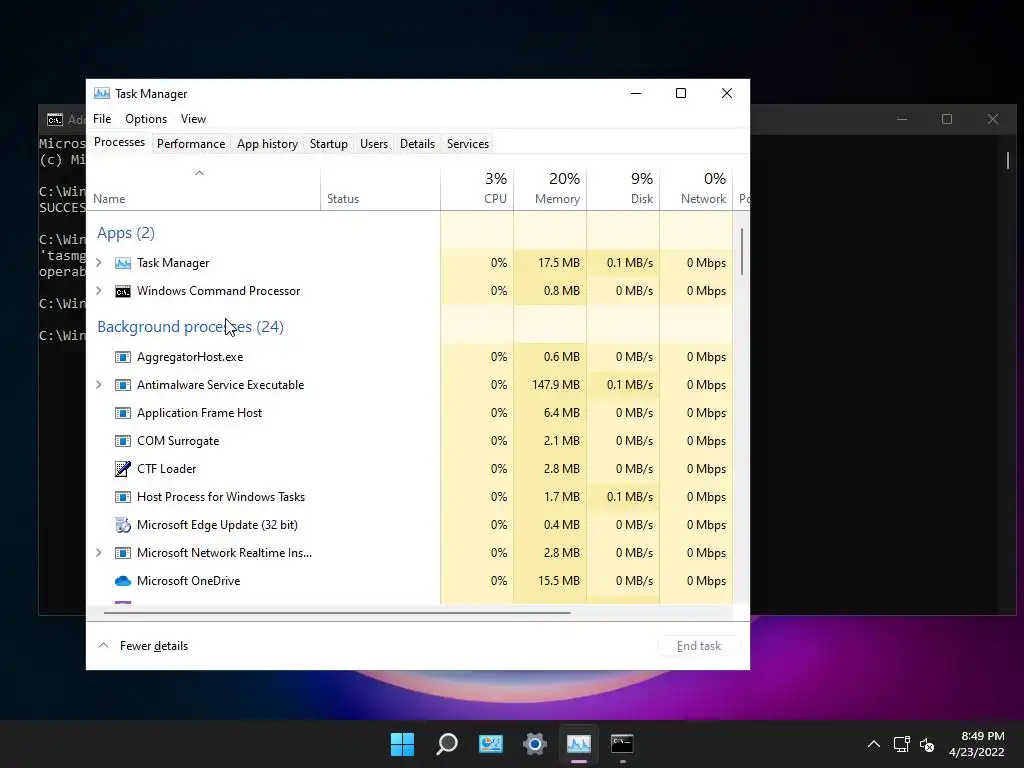Click Task Manager icon on the taskbar

[579, 744]
